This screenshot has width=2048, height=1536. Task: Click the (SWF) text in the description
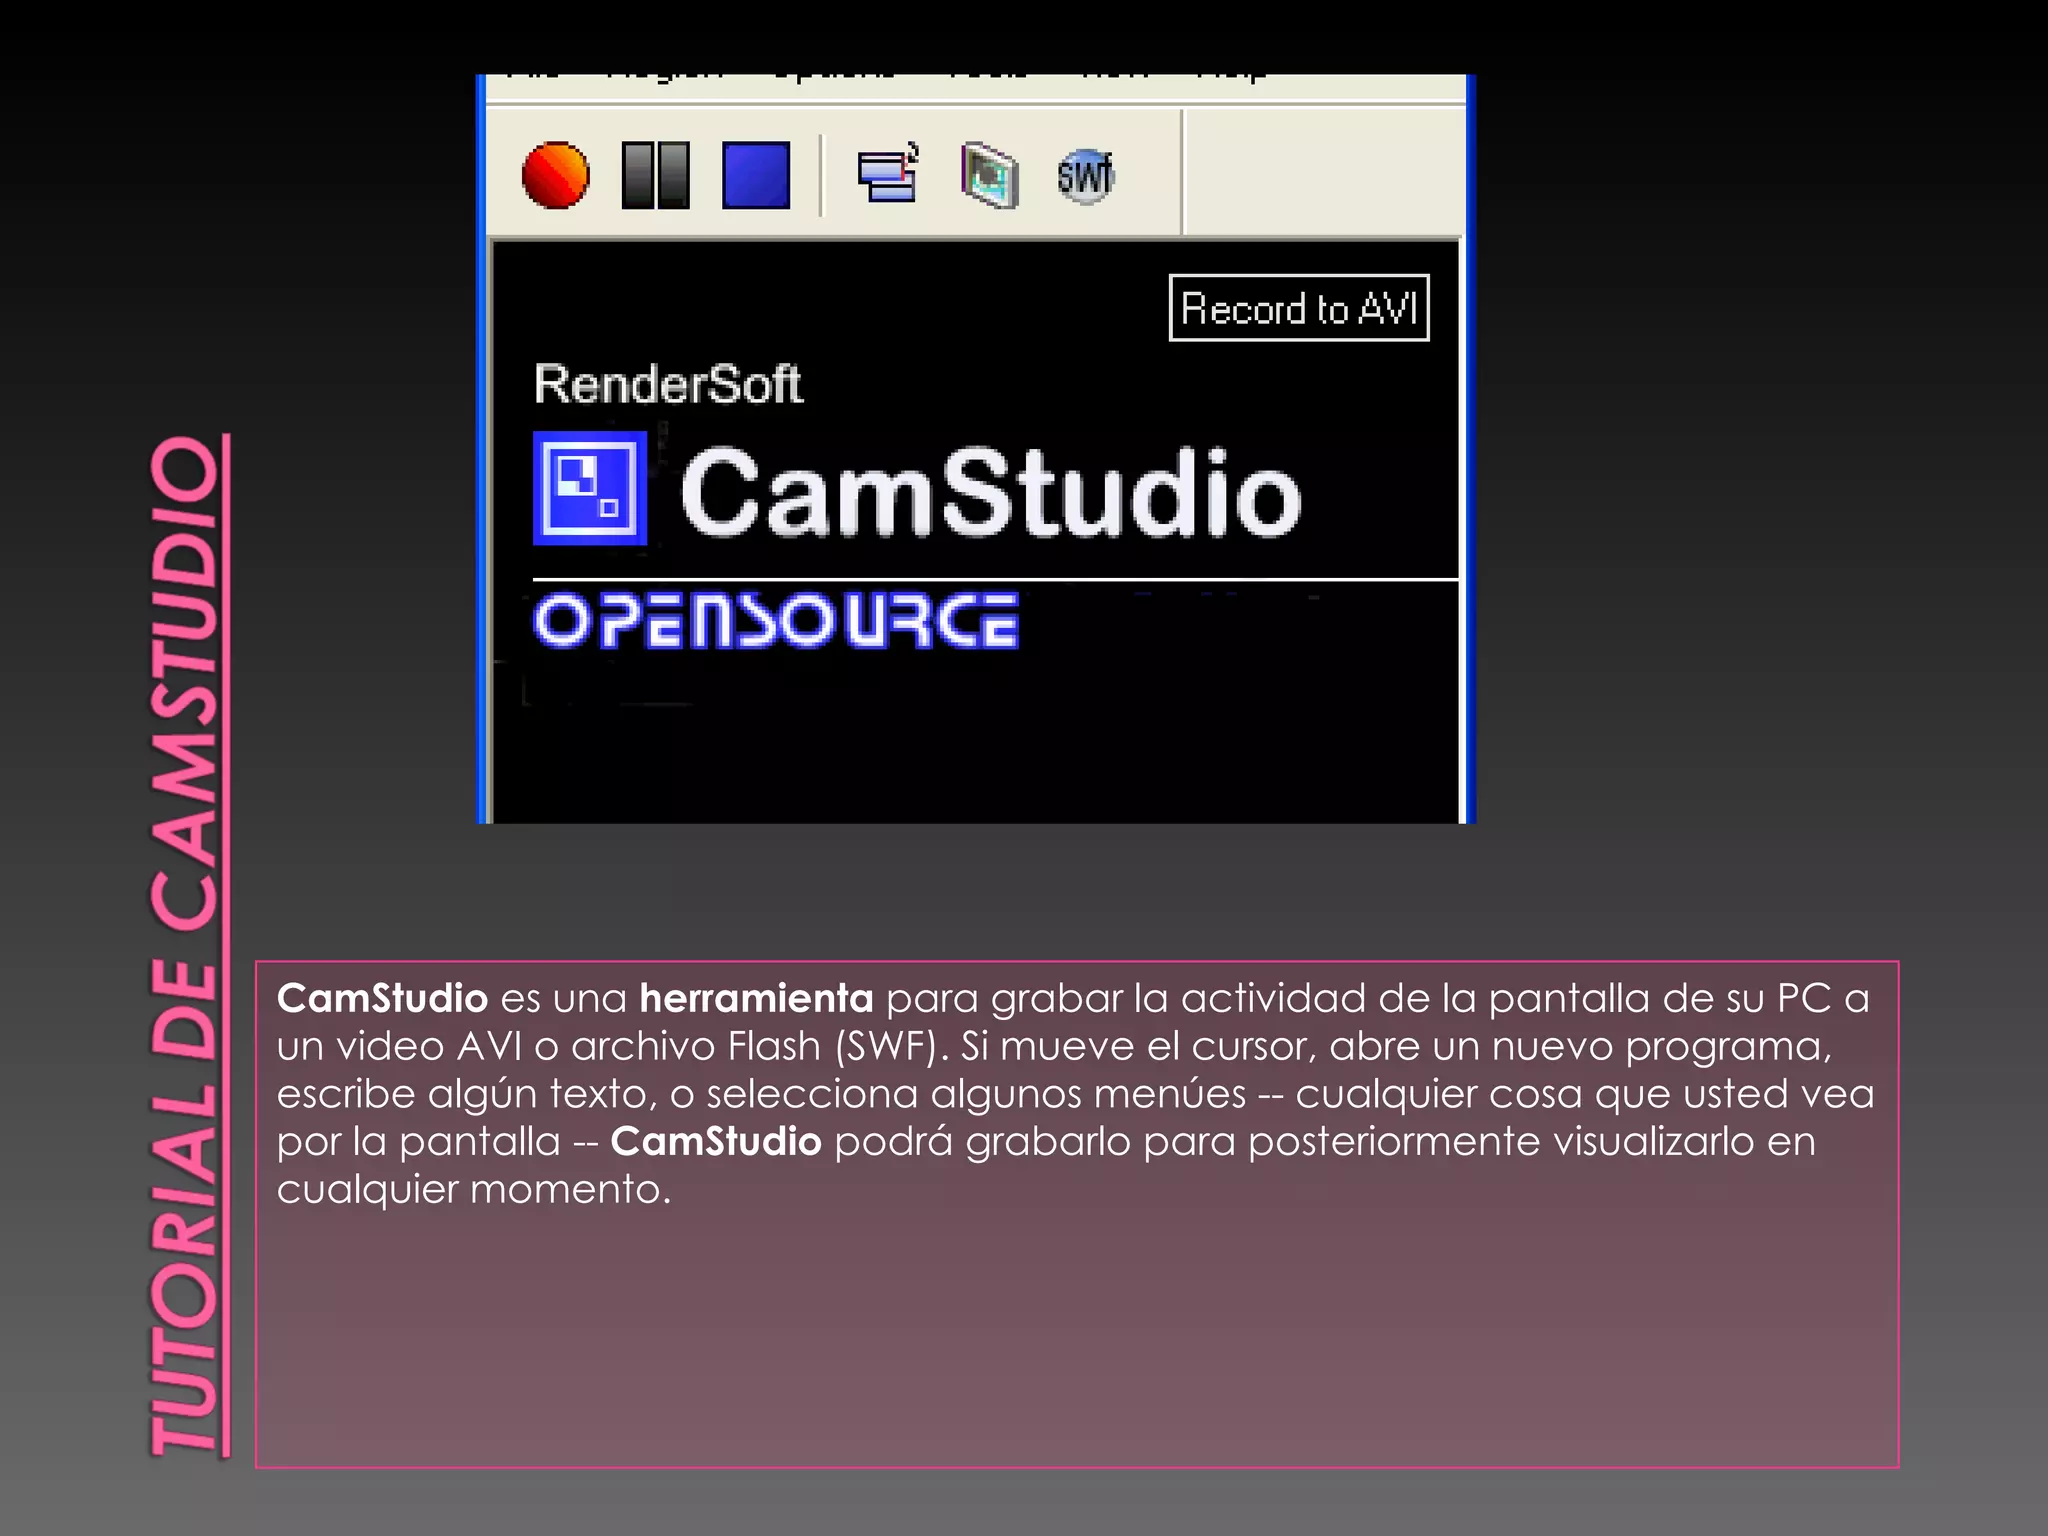click(x=890, y=1046)
